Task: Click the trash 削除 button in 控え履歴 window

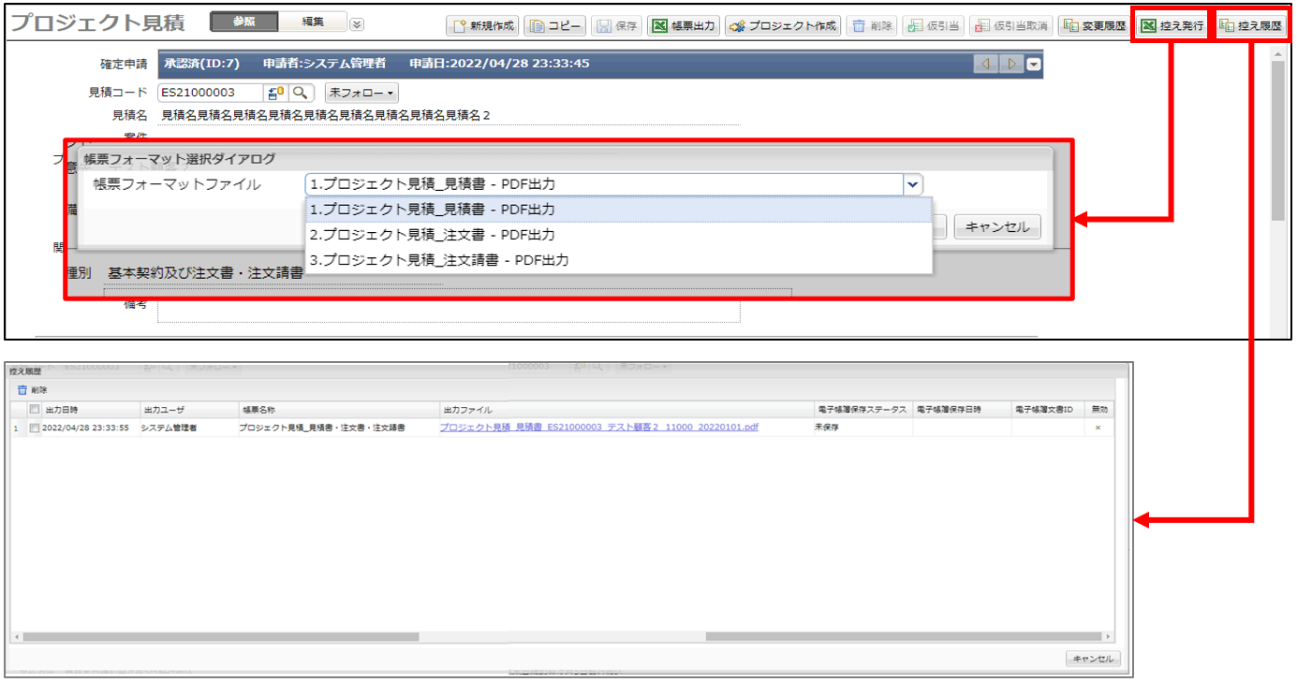Action: pyautogui.click(x=32, y=390)
